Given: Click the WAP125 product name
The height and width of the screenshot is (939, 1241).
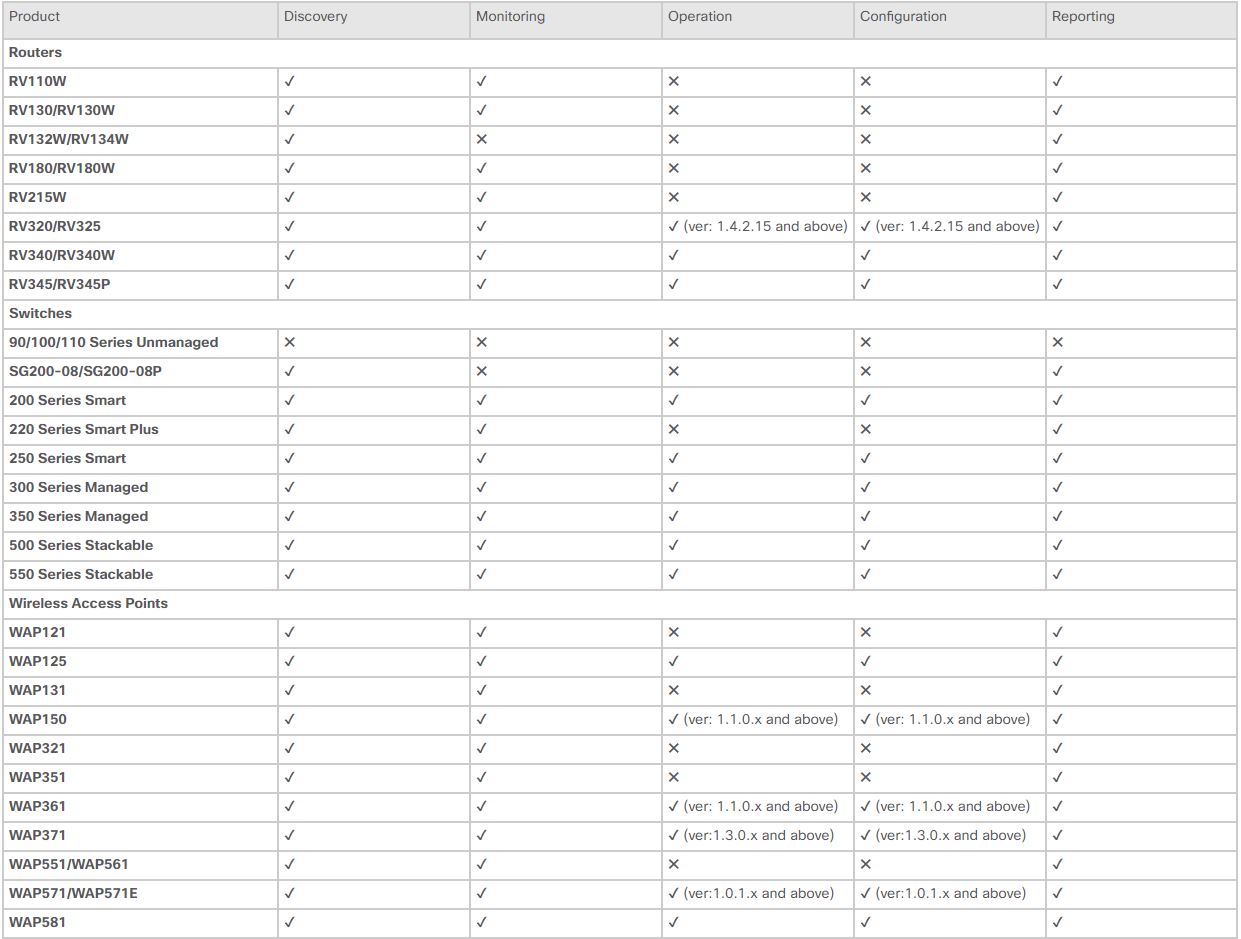Looking at the screenshot, I should click(38, 661).
